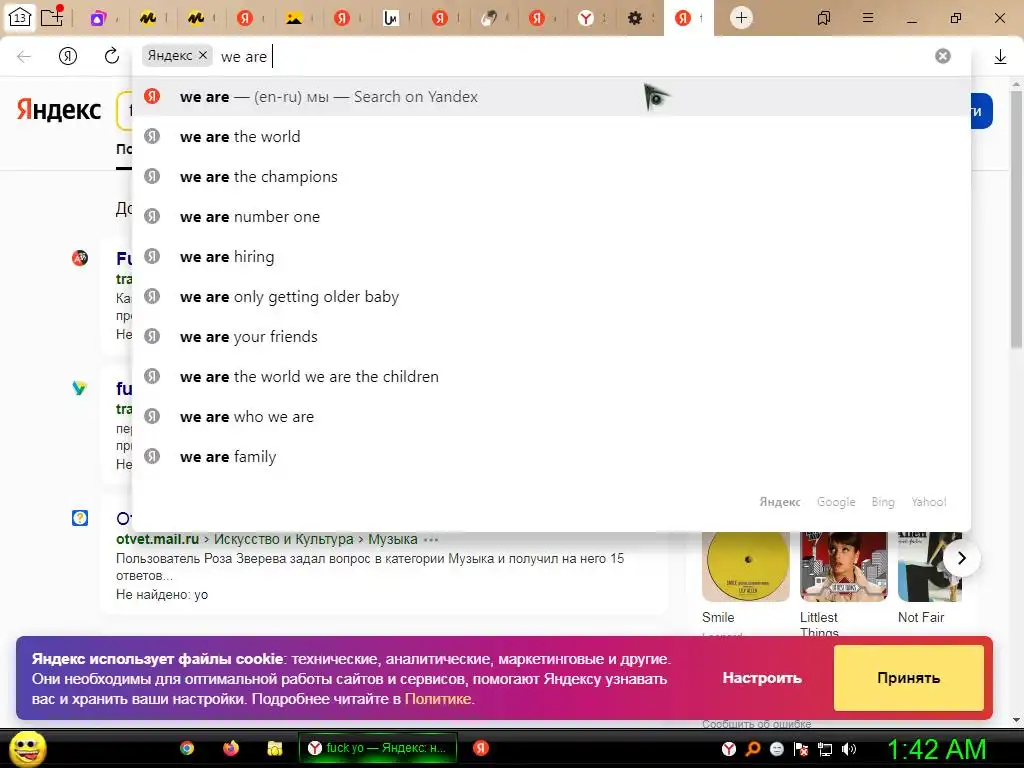
Task: Reload the current page
Action: tap(112, 56)
